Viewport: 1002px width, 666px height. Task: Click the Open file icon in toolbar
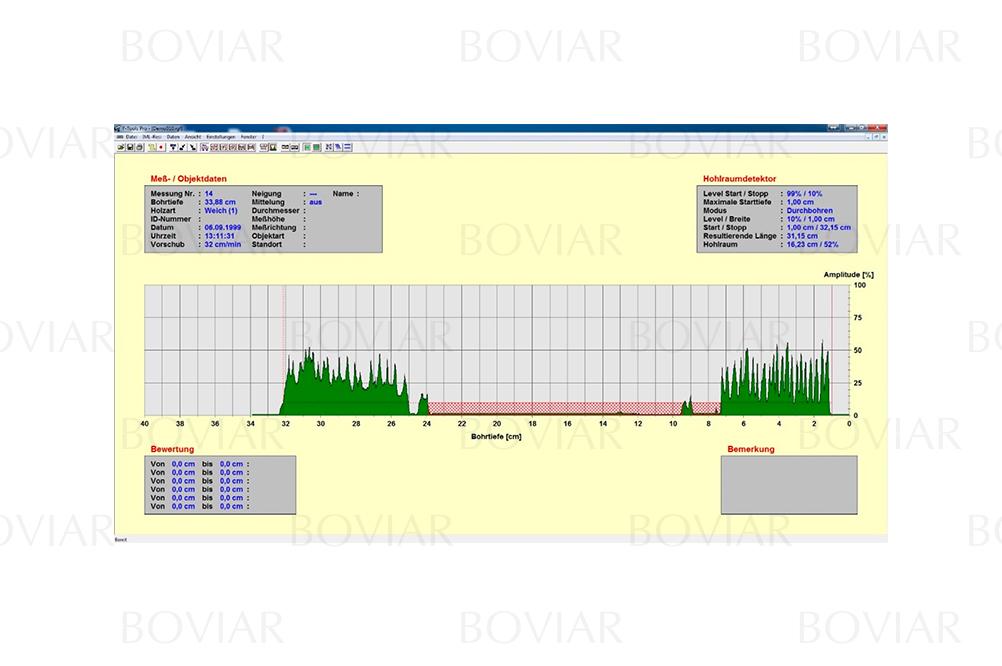pyautogui.click(x=120, y=147)
